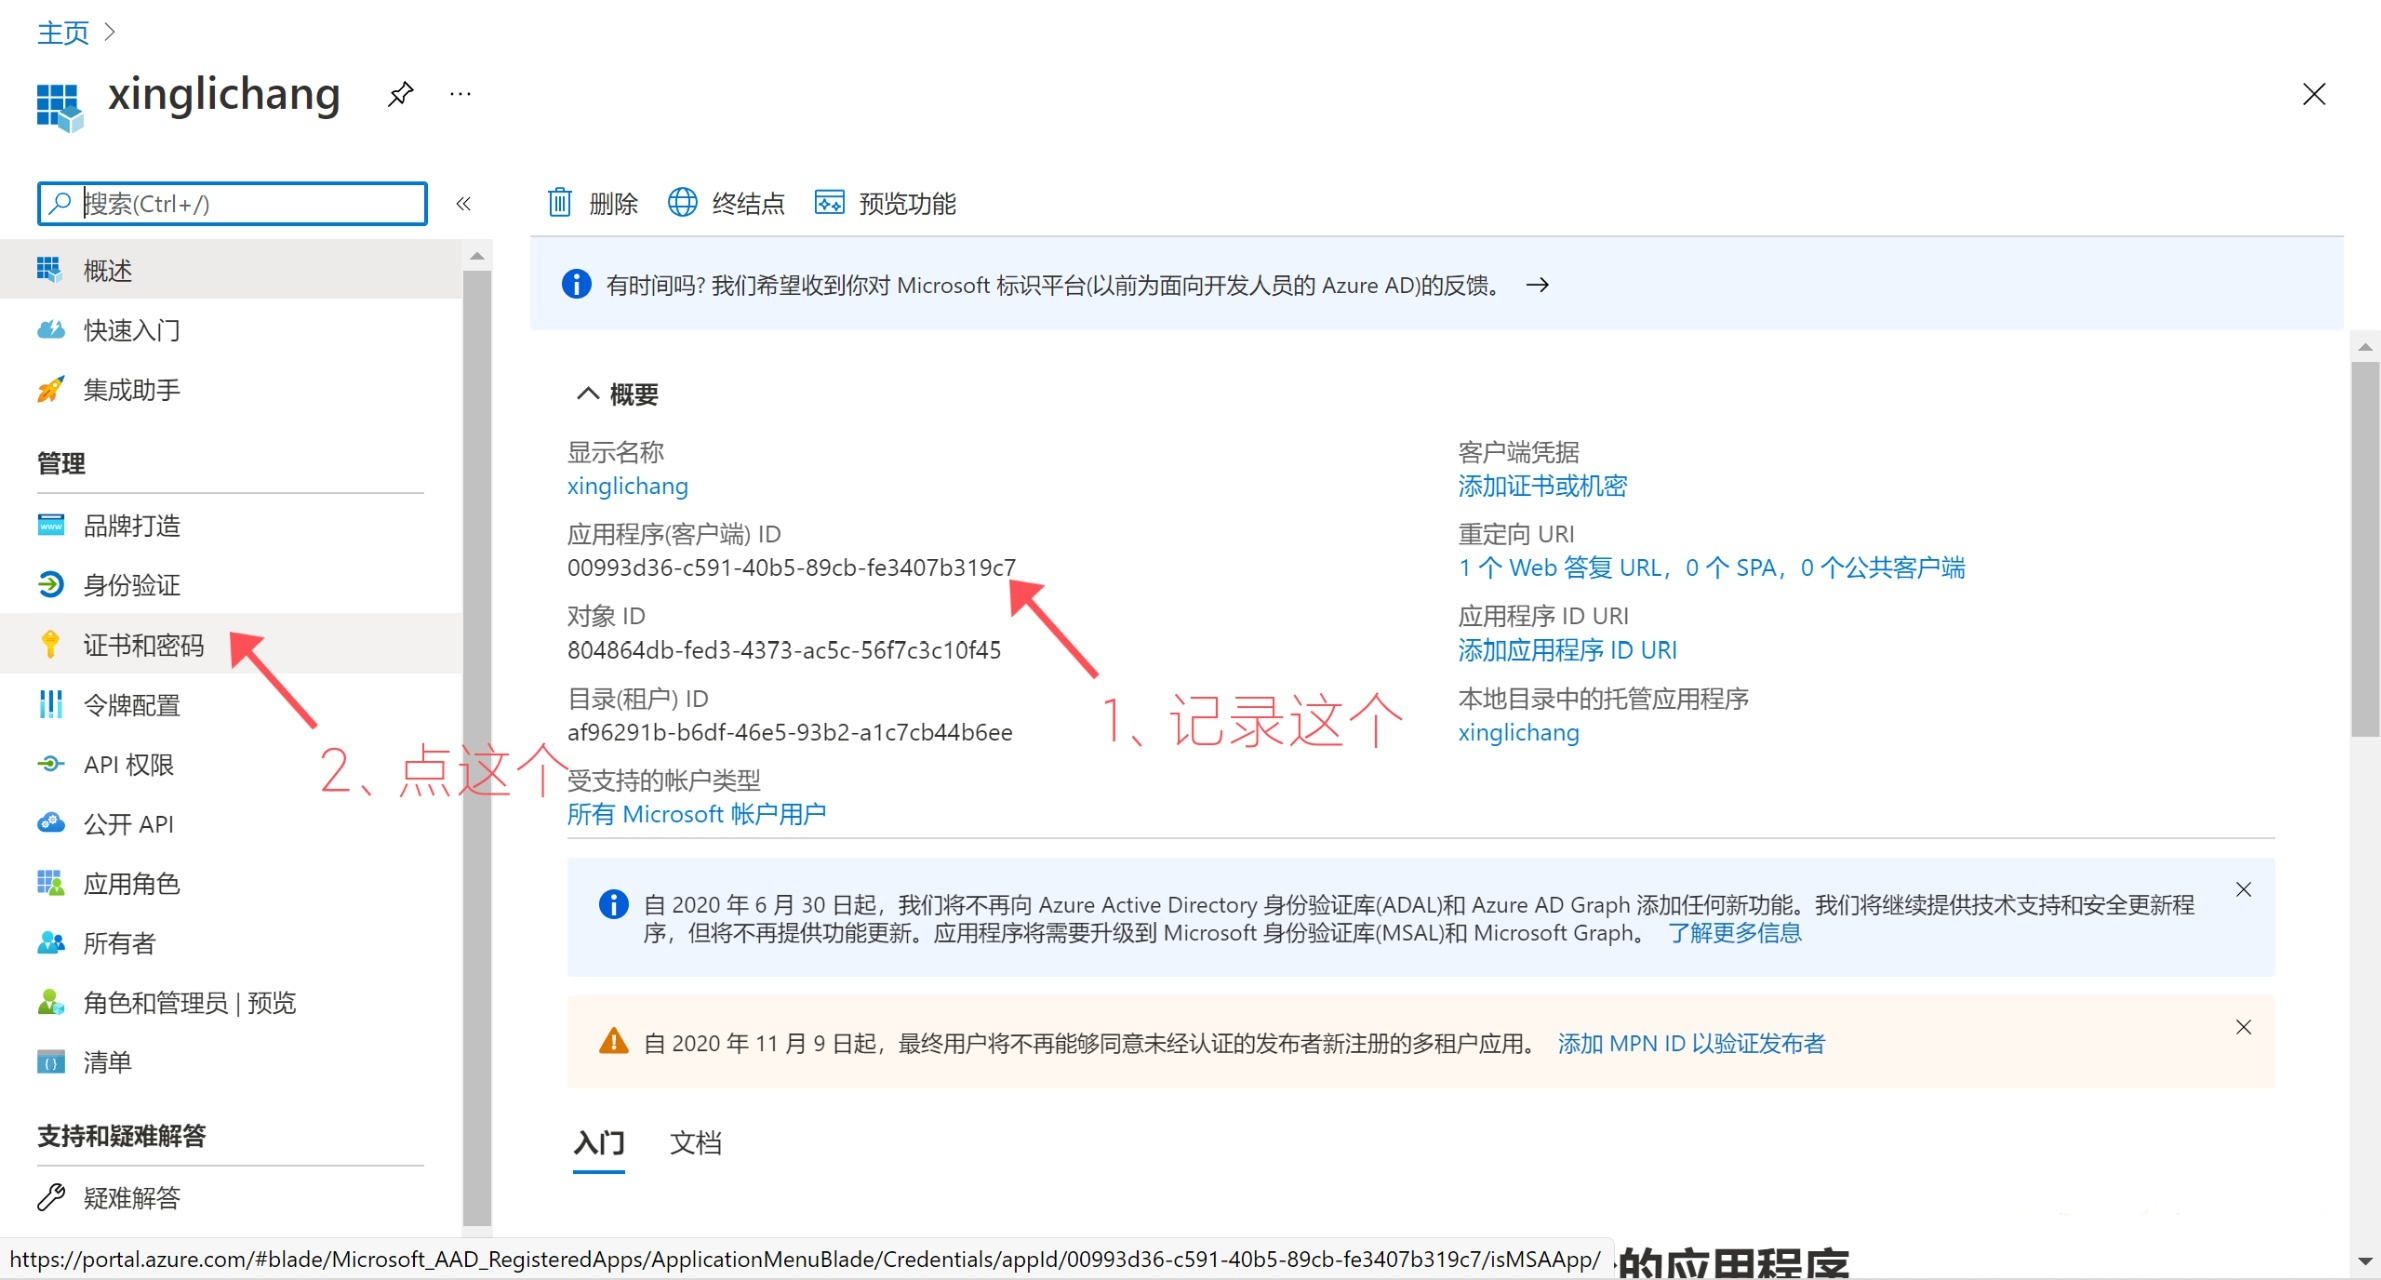Click the 应用角色 icon
The width and height of the screenshot is (2381, 1280).
[51, 883]
